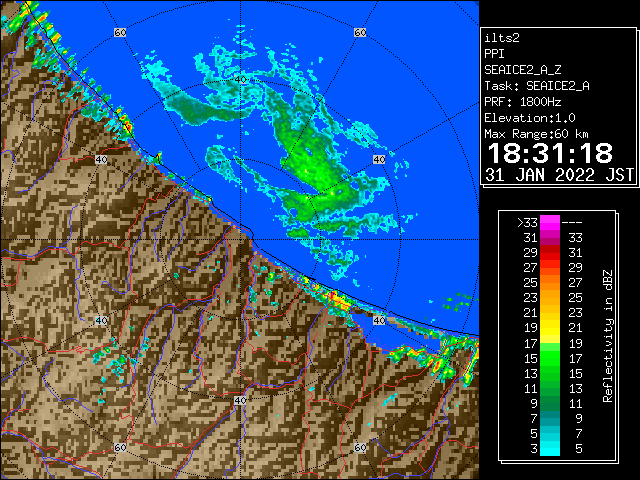Pick the red 29–31 dBZ swatch
640x480 pixels.
coord(550,253)
